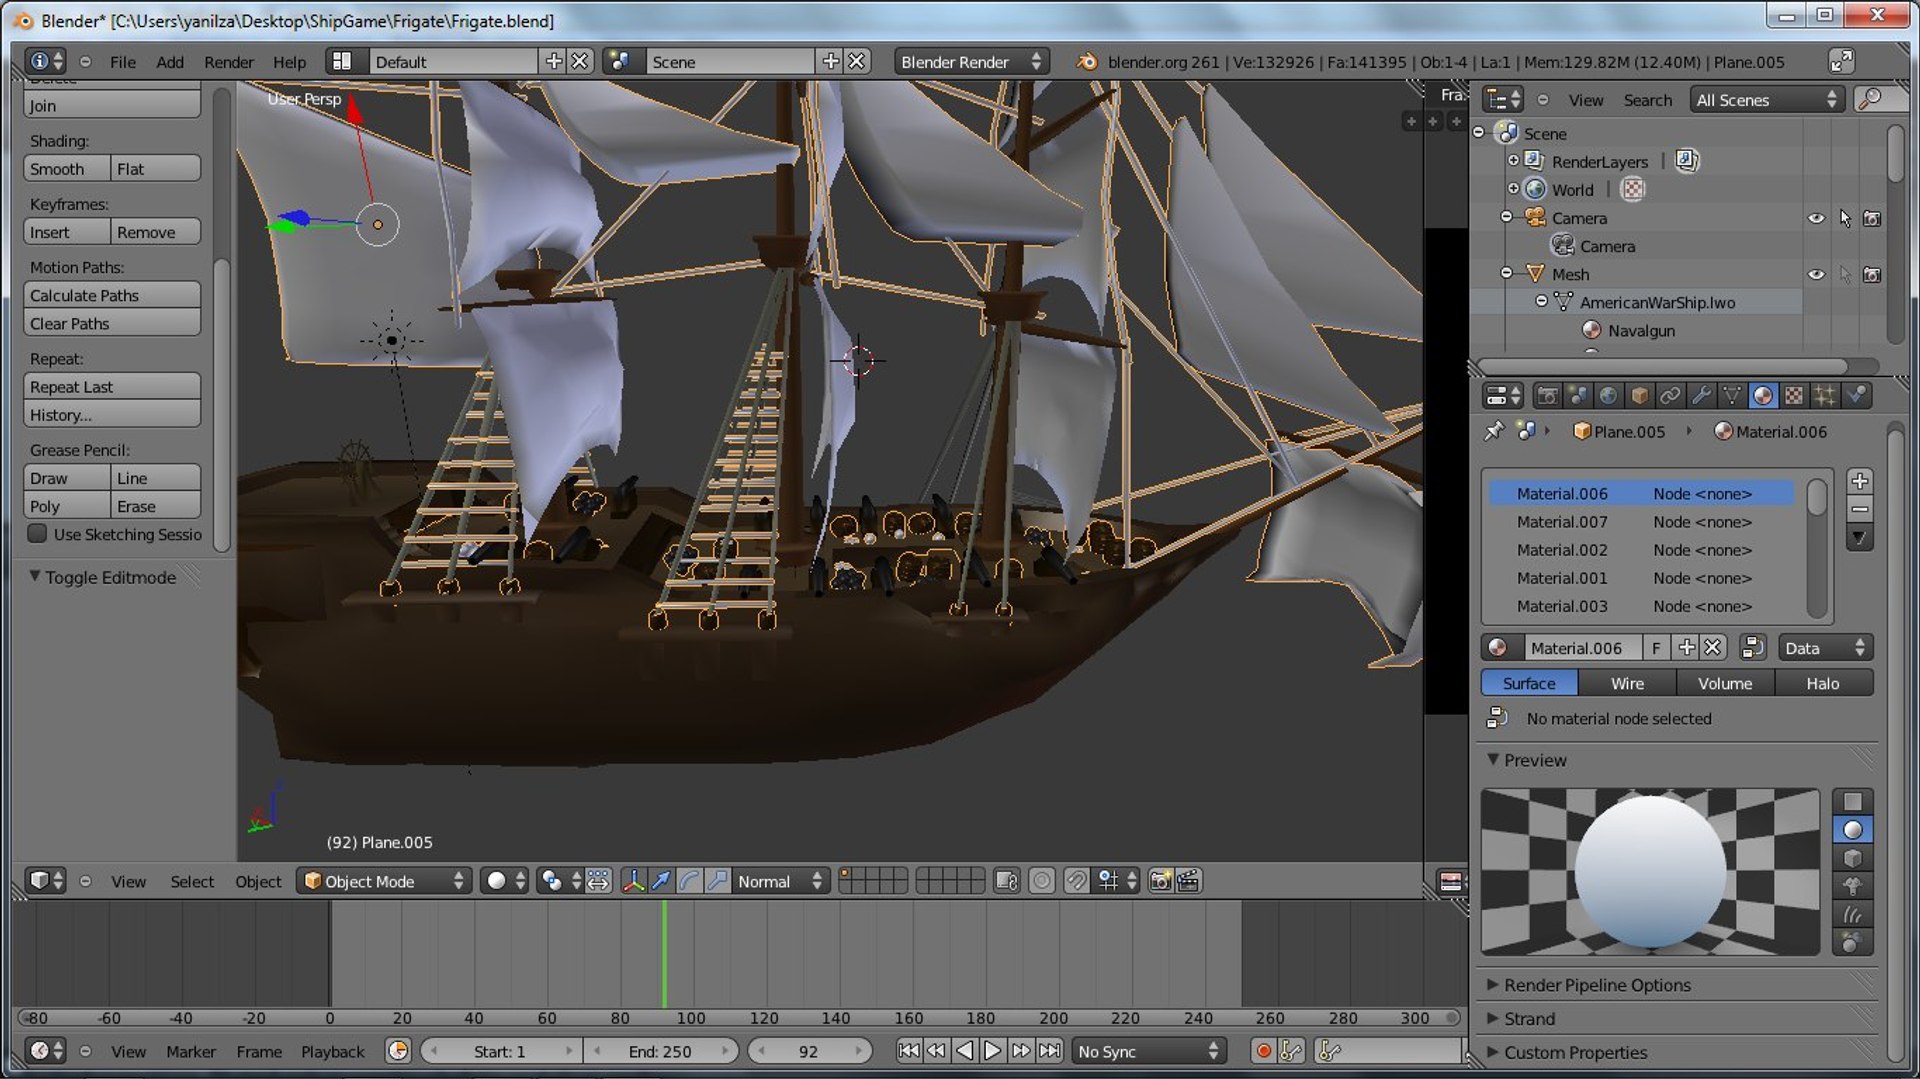The height and width of the screenshot is (1079, 1920).
Task: Switch to the Halo material tab
Action: pyautogui.click(x=1823, y=683)
